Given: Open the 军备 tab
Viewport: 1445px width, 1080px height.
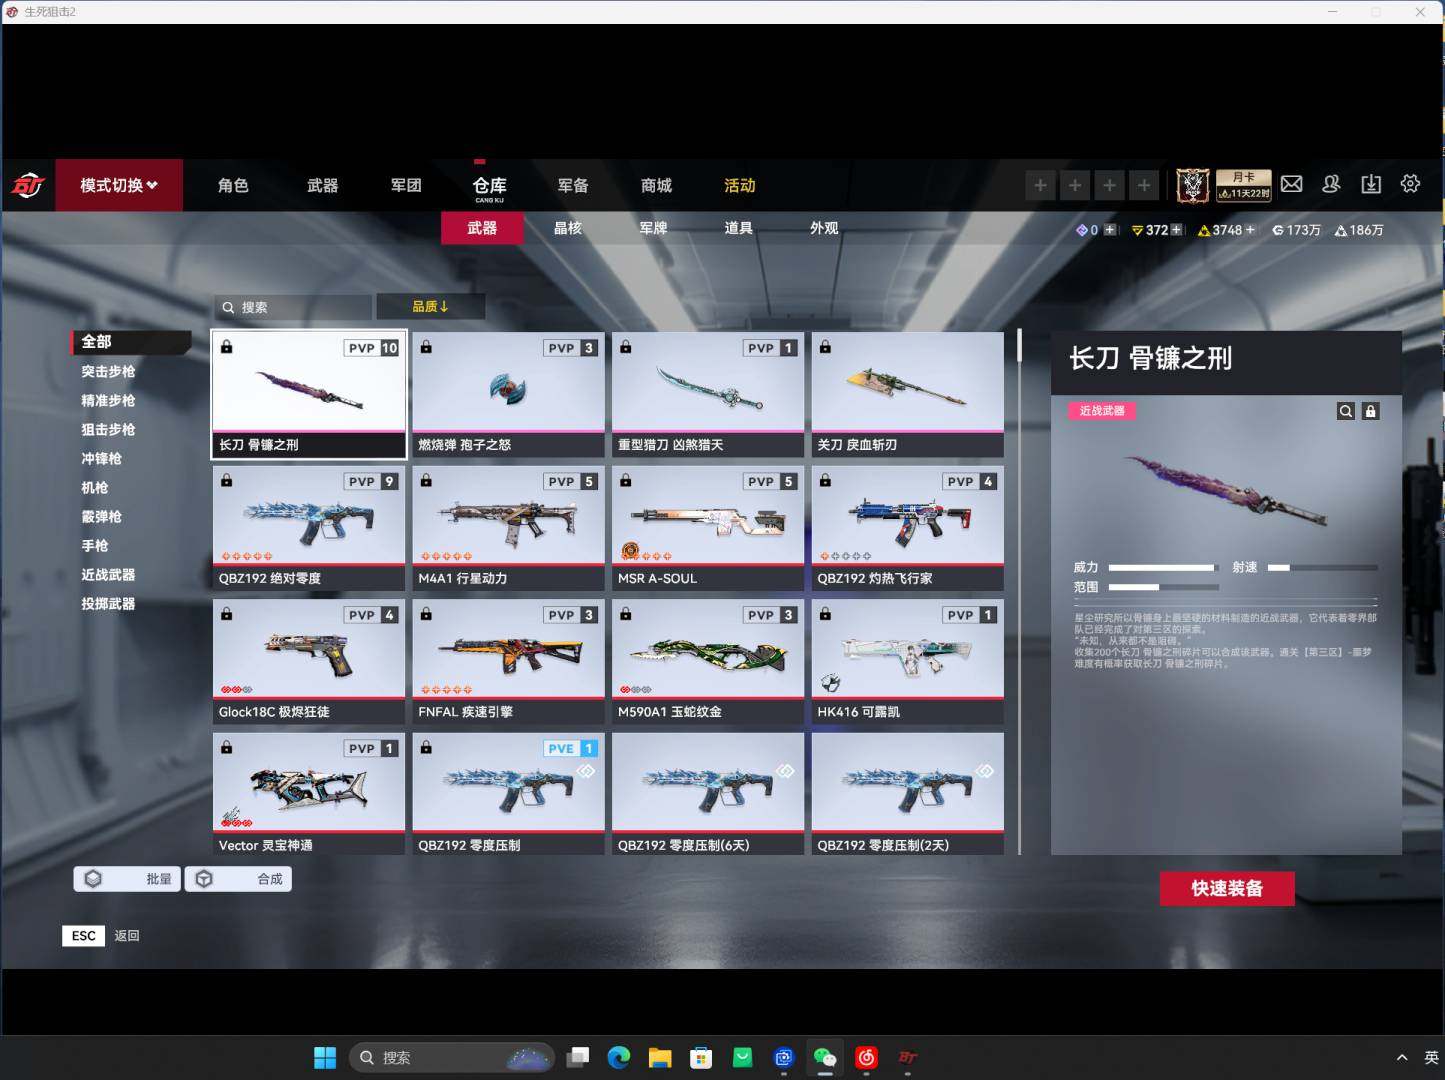Looking at the screenshot, I should coord(573,185).
